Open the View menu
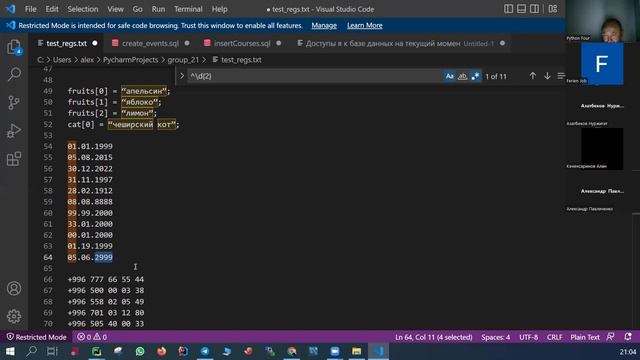The height and width of the screenshot is (360, 640). coord(115,9)
